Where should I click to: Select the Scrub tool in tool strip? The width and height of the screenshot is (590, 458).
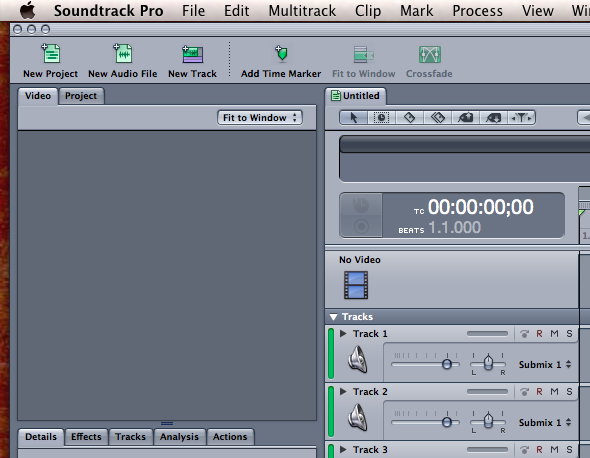522,118
